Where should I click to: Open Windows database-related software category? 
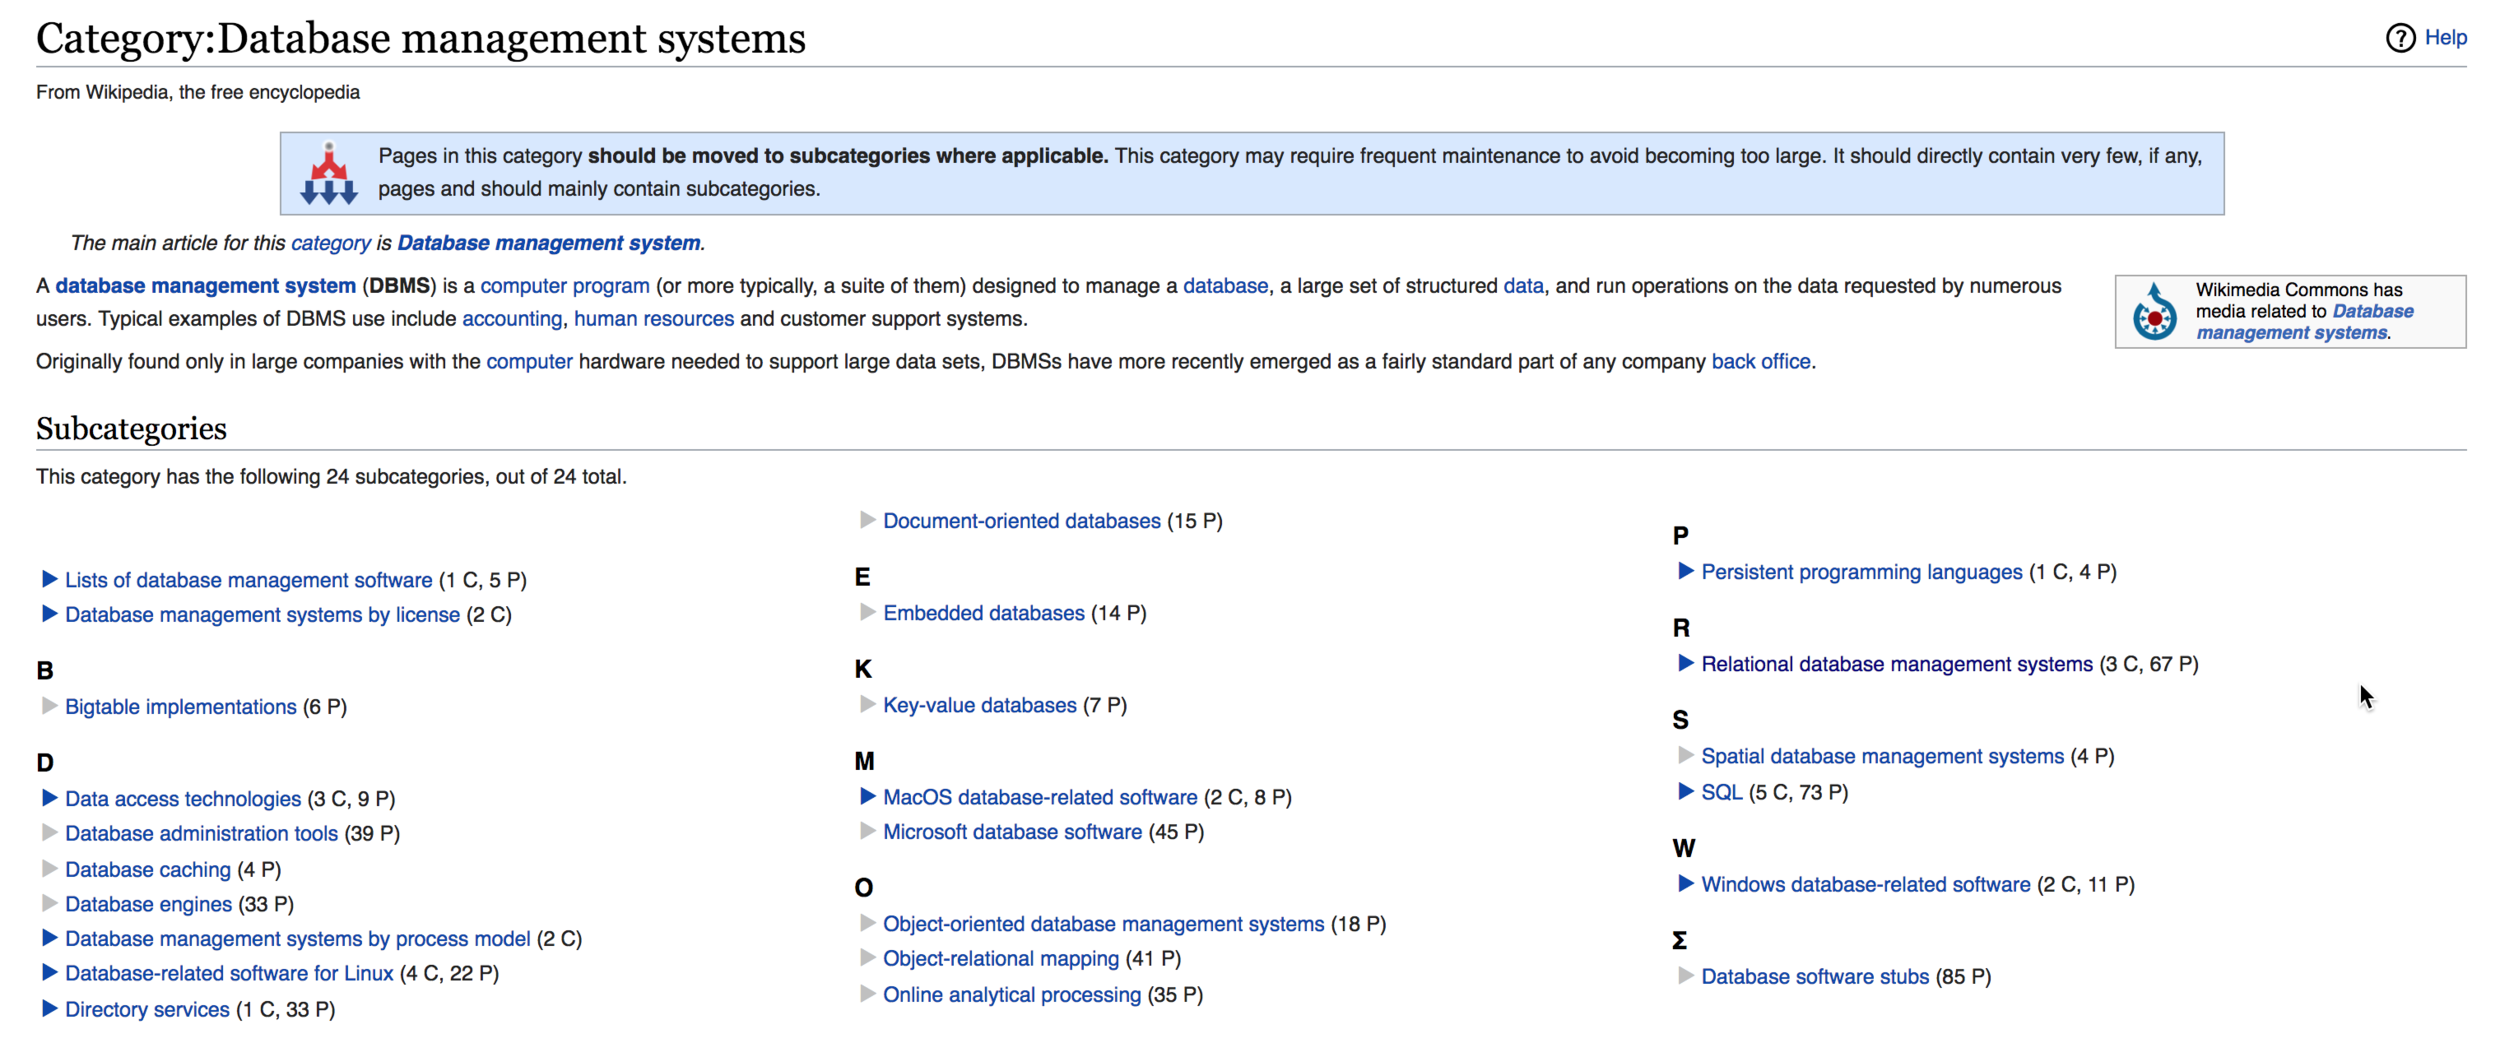pos(1865,885)
